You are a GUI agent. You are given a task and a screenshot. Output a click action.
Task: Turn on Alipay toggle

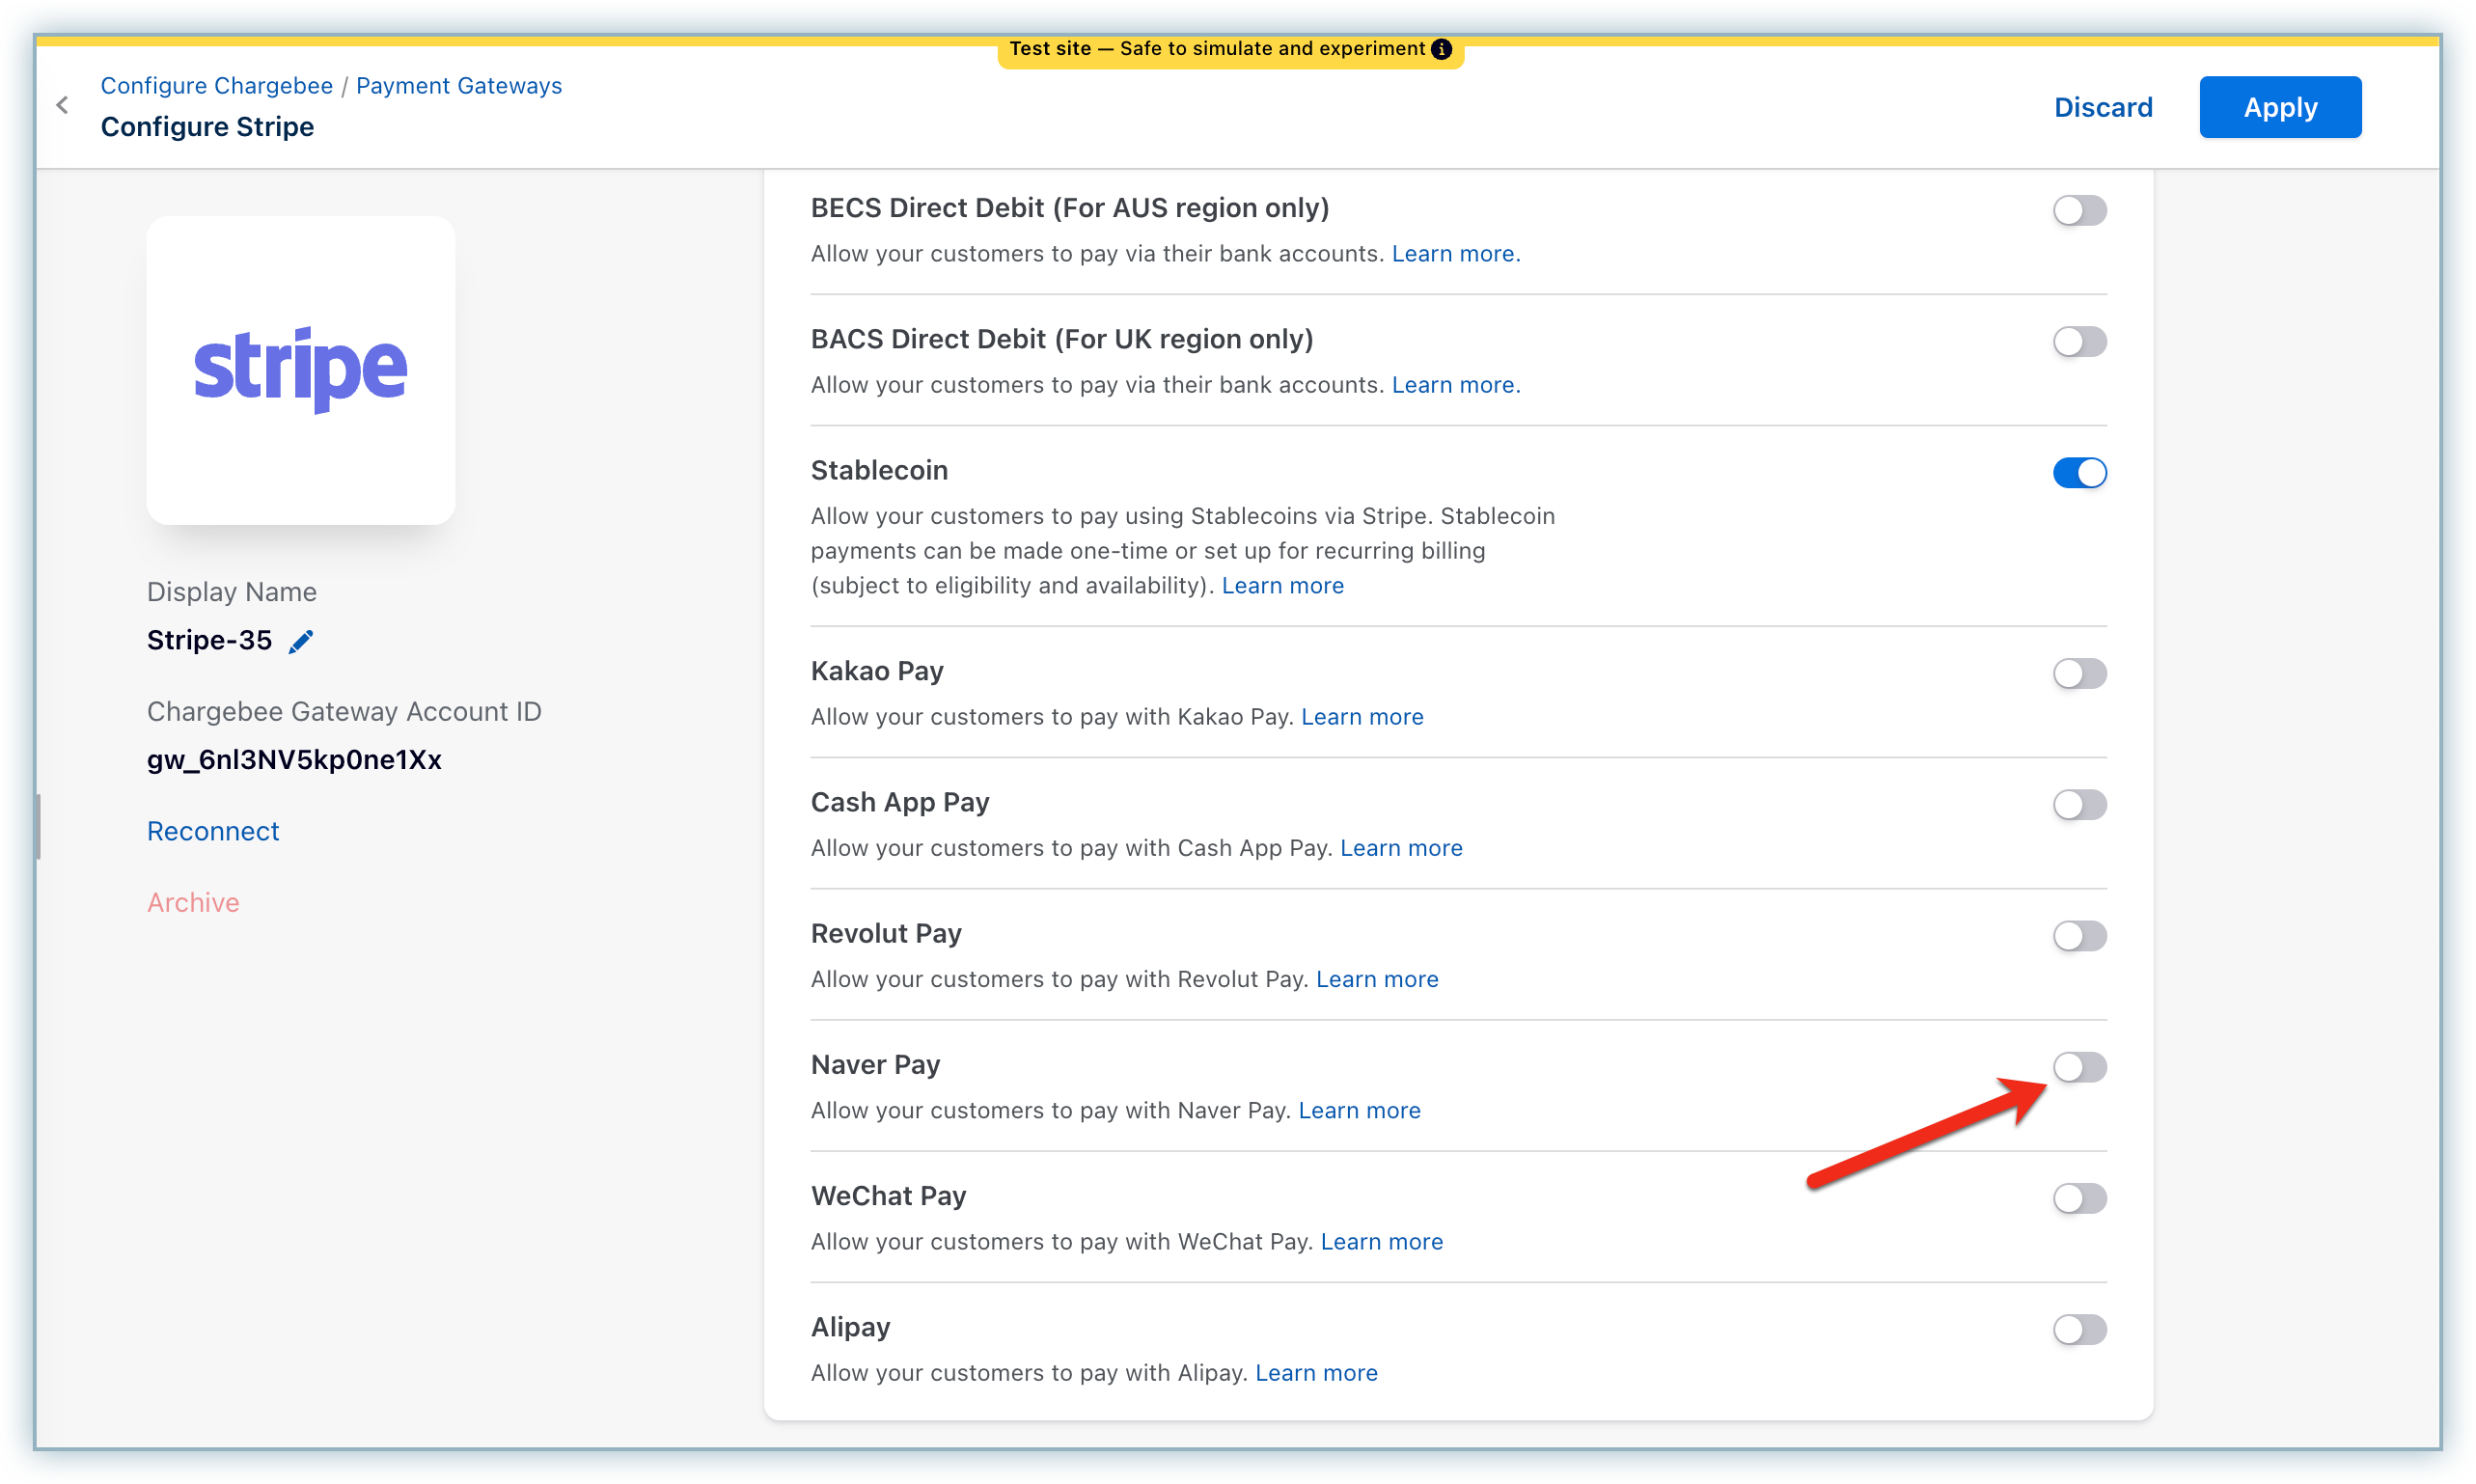click(2079, 1328)
